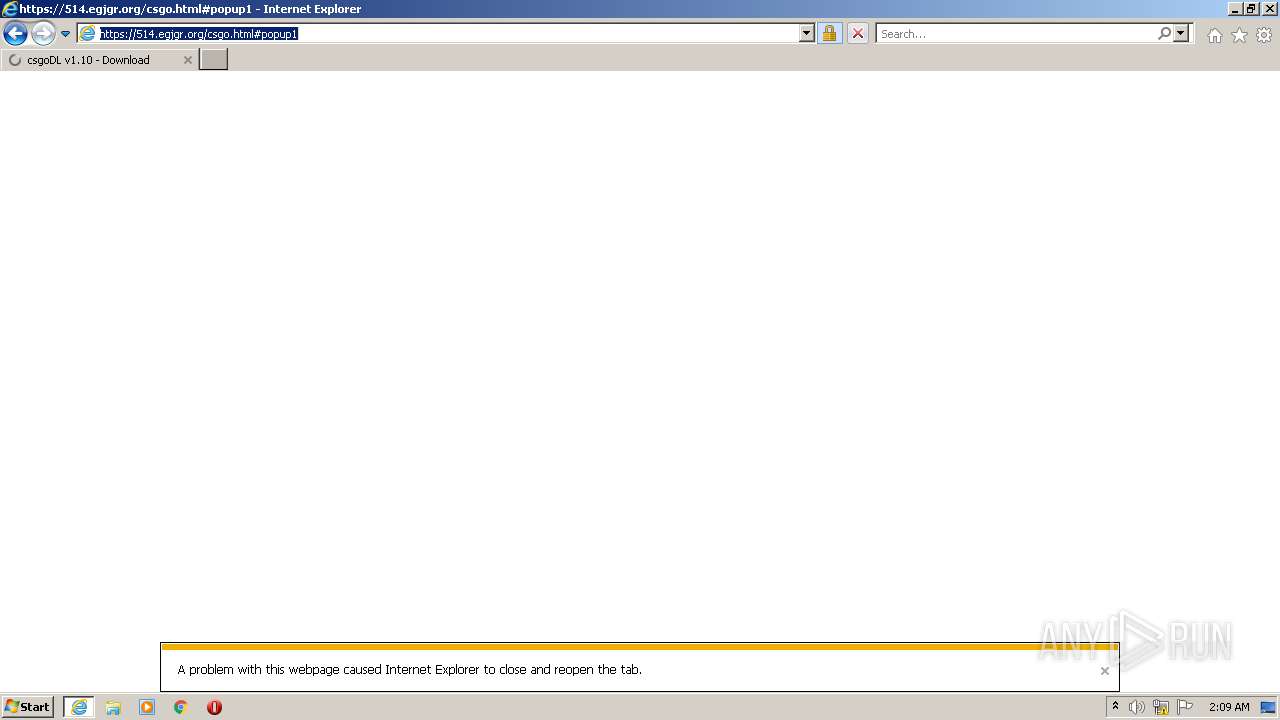This screenshot has width=1280, height=720.
Task: Focus the Search box field
Action: [1015, 34]
